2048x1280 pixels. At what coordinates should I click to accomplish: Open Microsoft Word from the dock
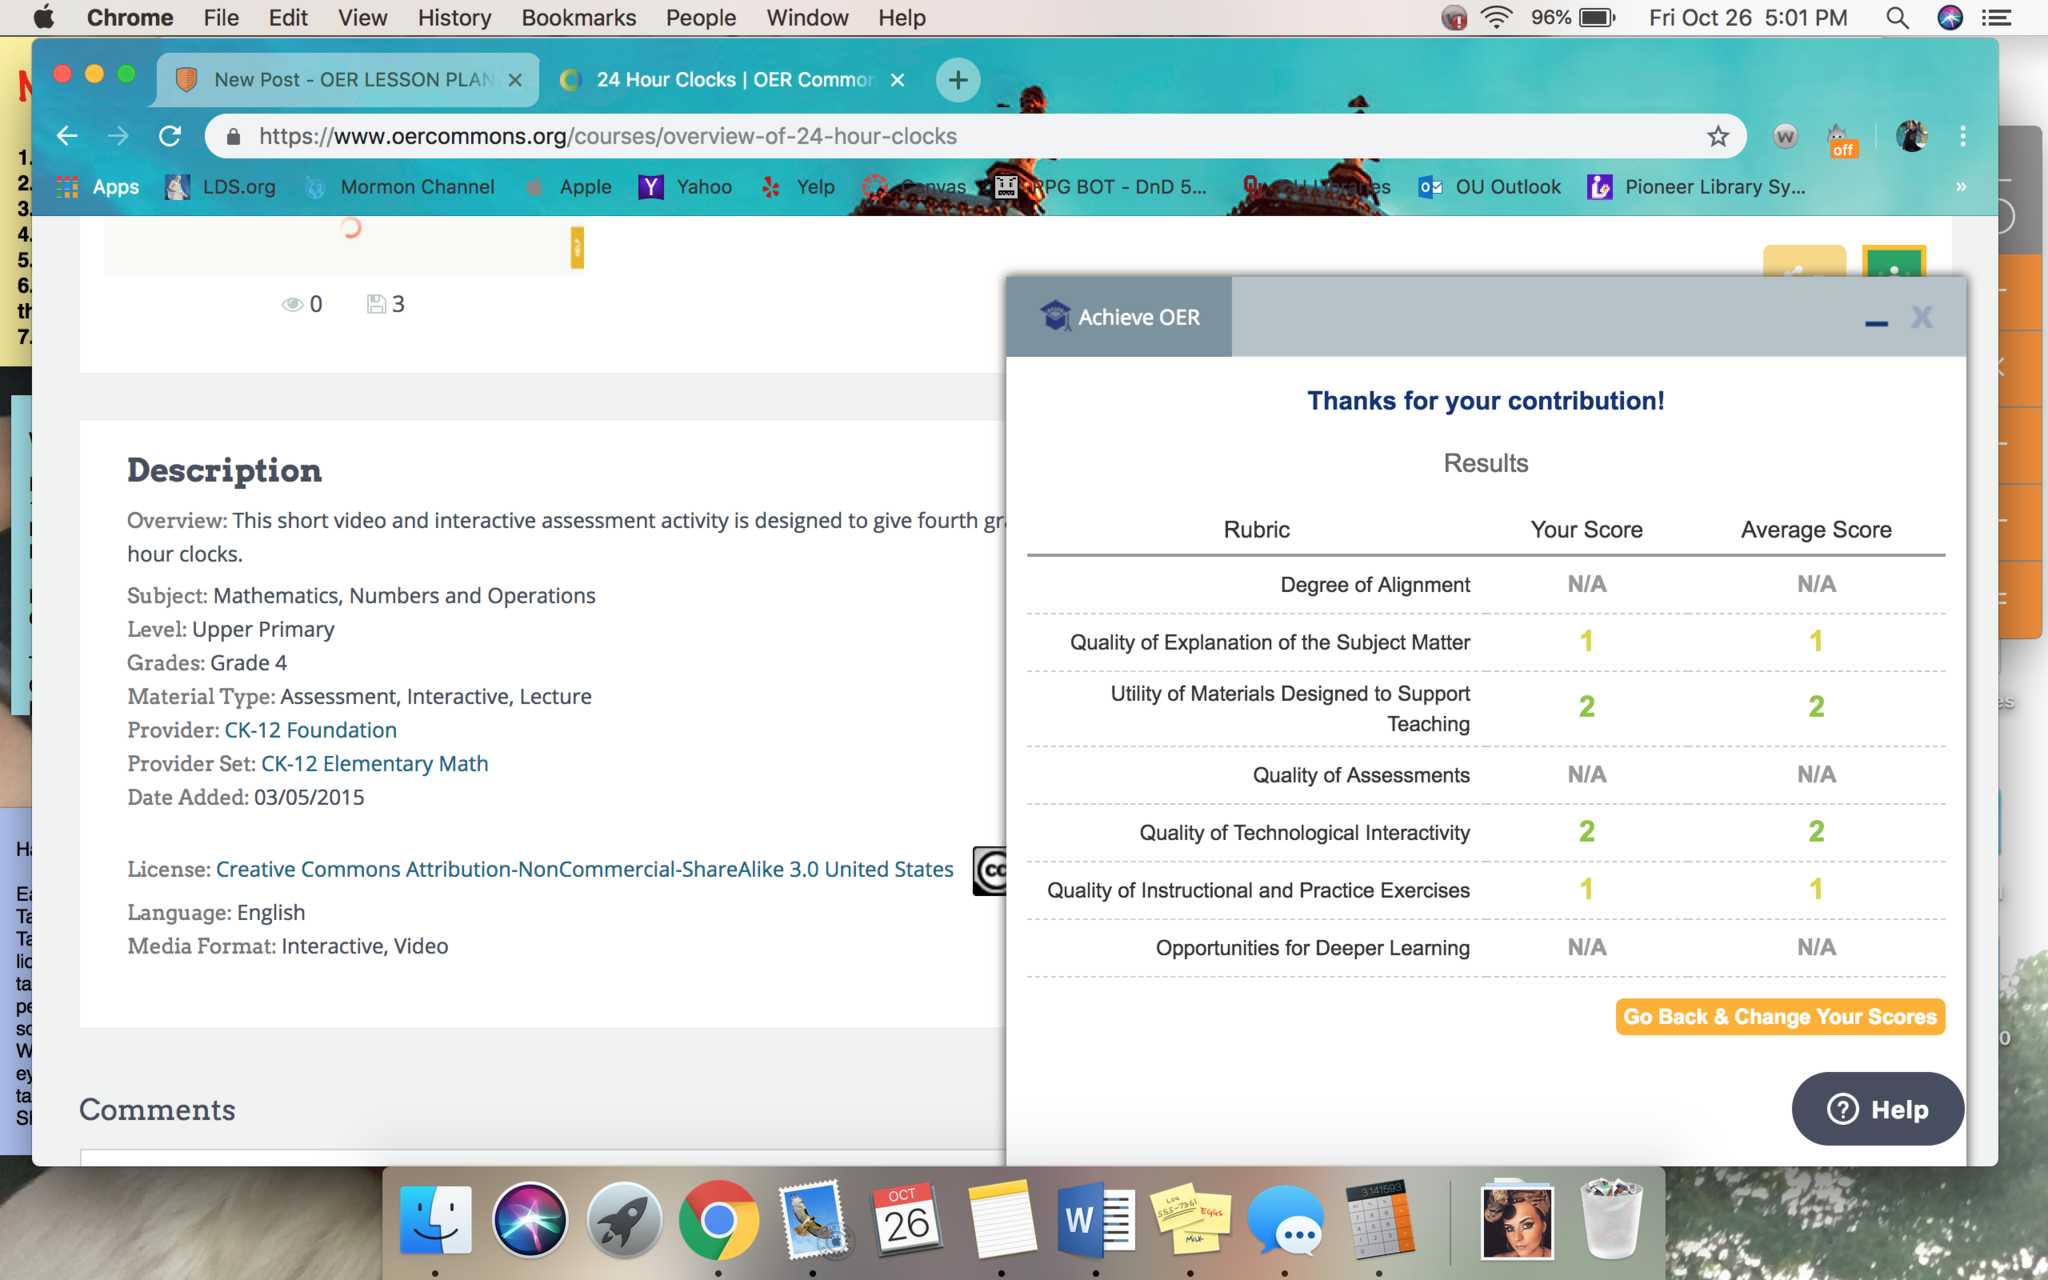pyautogui.click(x=1095, y=1220)
